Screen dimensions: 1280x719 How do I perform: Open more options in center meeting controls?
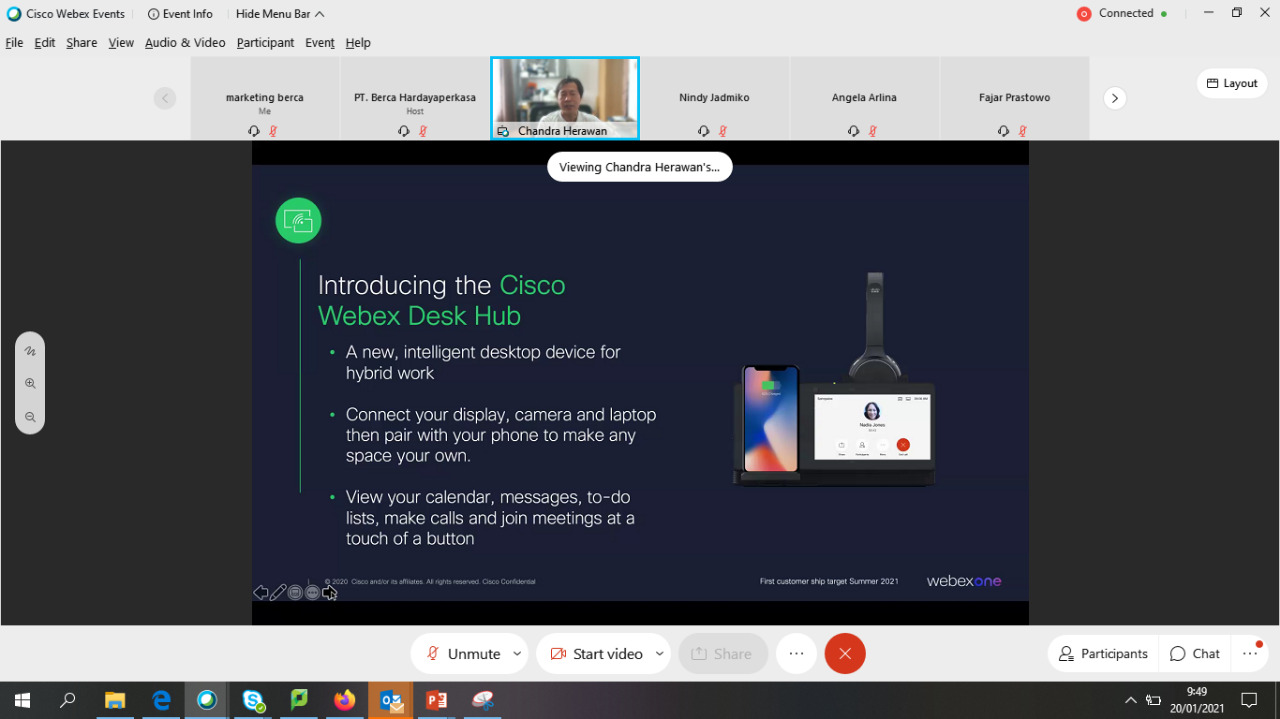click(796, 654)
